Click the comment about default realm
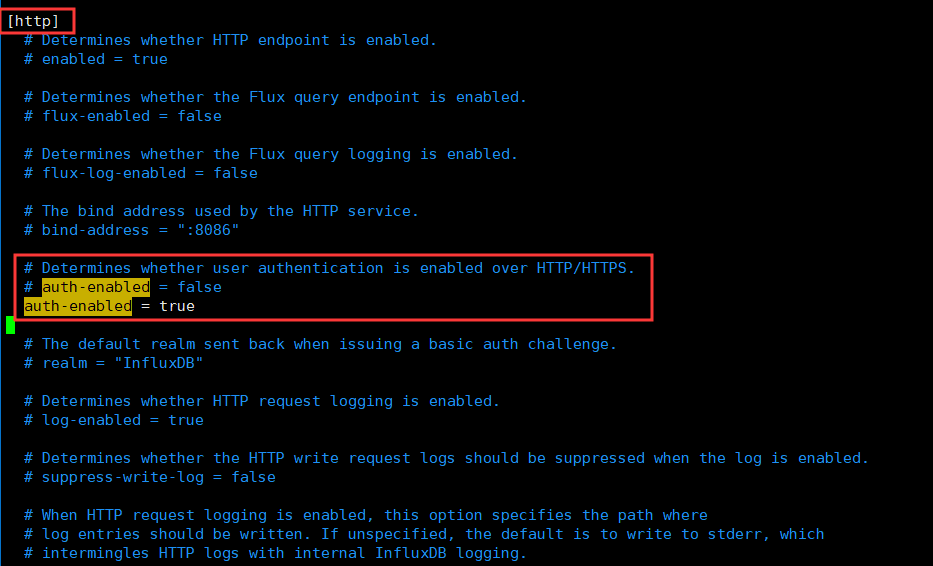This screenshot has width=933, height=566. (x=320, y=344)
